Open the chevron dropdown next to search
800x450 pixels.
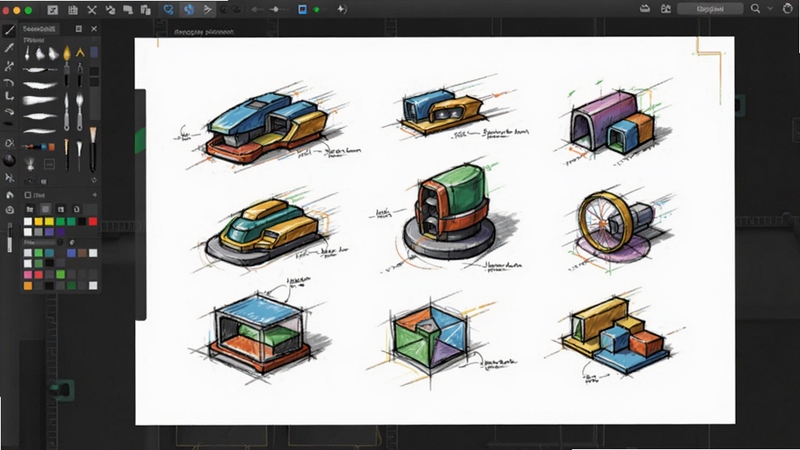(770, 9)
